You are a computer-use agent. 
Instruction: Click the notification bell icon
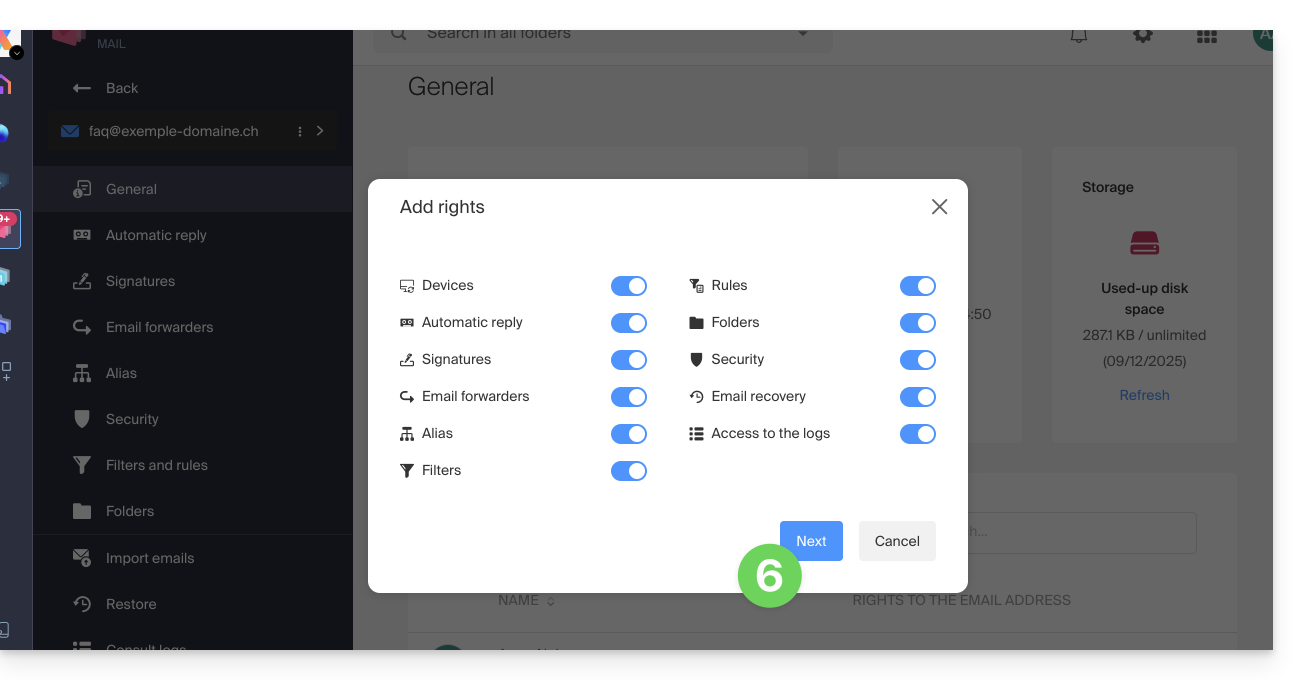click(1079, 36)
